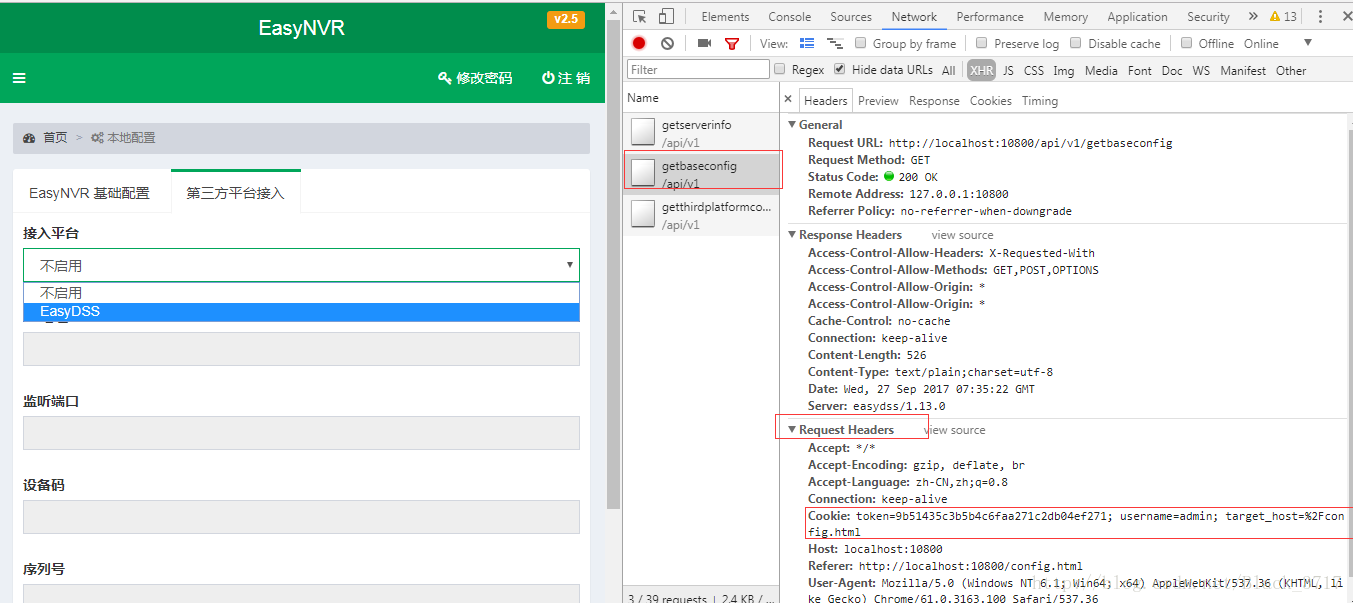
Task: Check the Disable cache option
Action: click(1075, 43)
